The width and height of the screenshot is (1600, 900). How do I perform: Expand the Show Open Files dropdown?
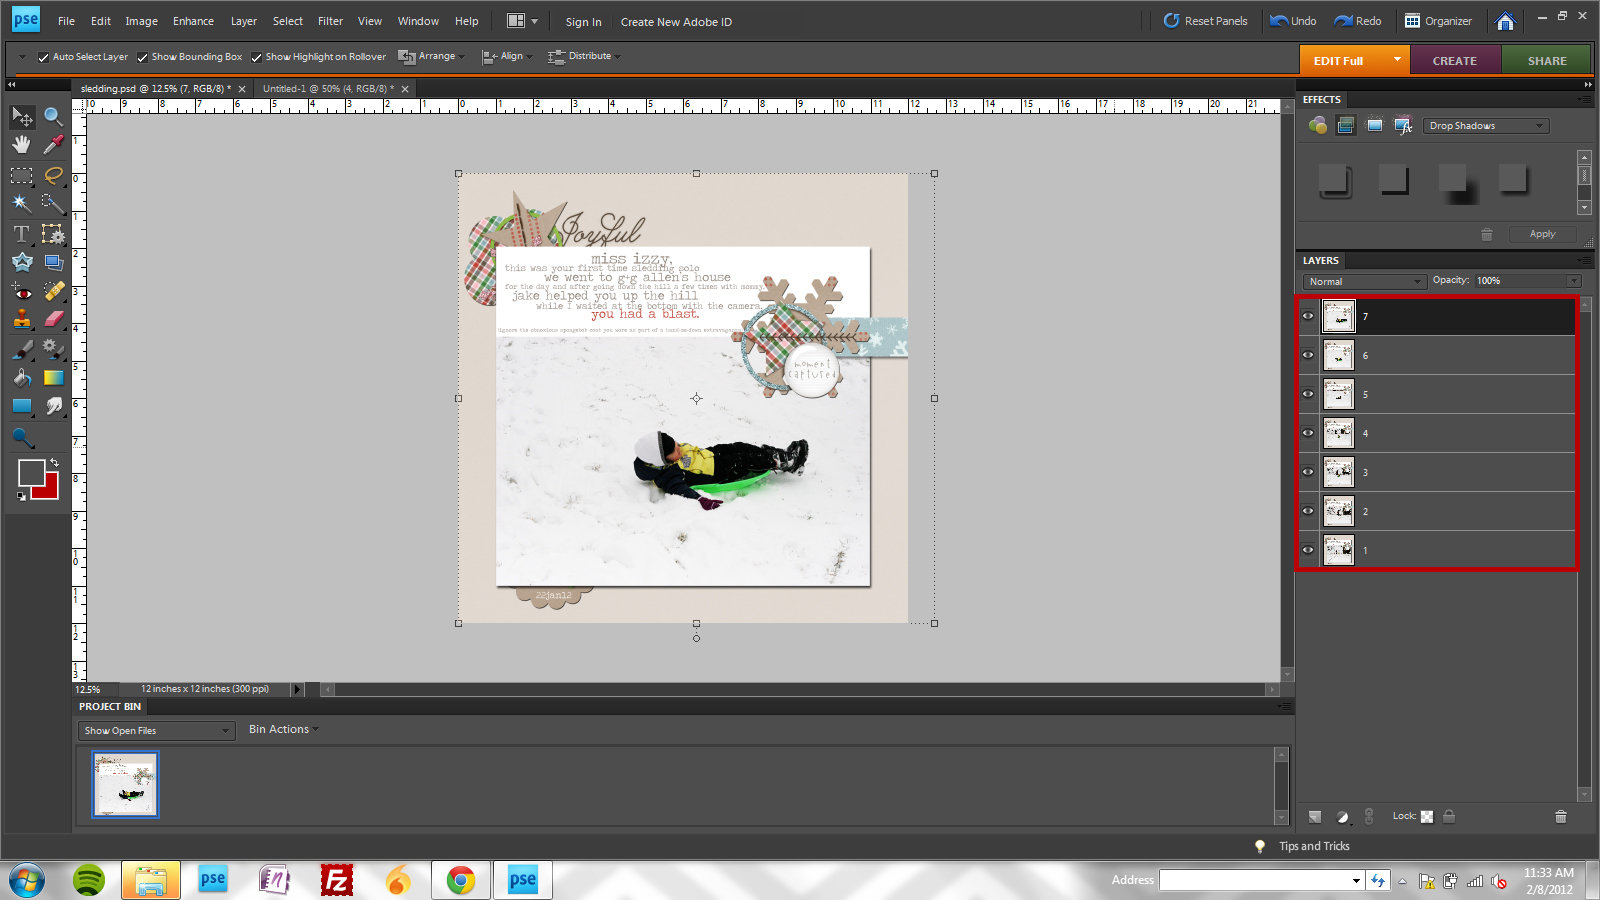(155, 730)
